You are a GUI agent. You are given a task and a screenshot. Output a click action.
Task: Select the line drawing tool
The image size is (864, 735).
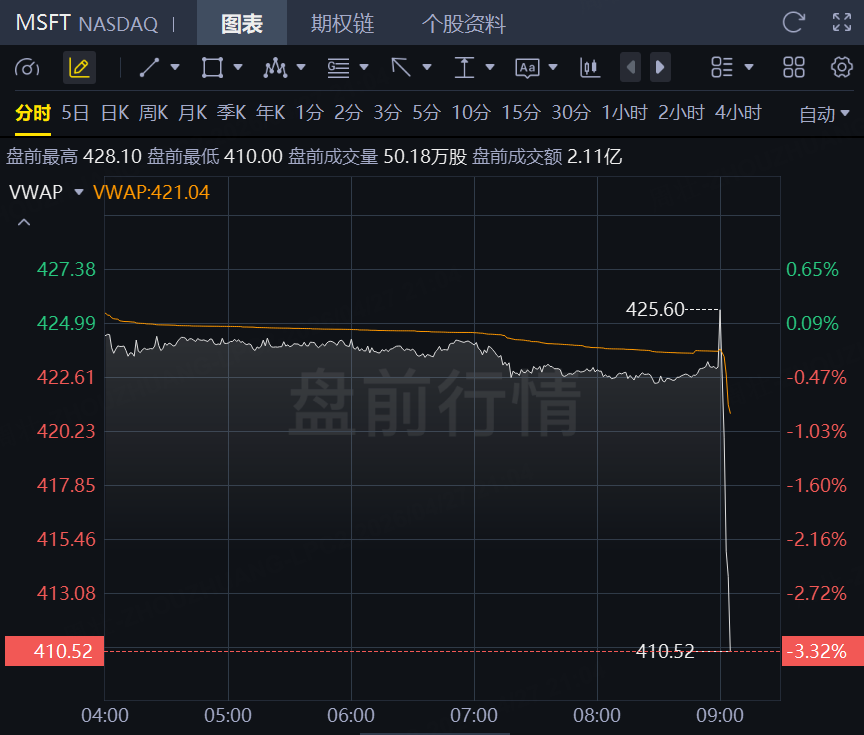pyautogui.click(x=149, y=68)
